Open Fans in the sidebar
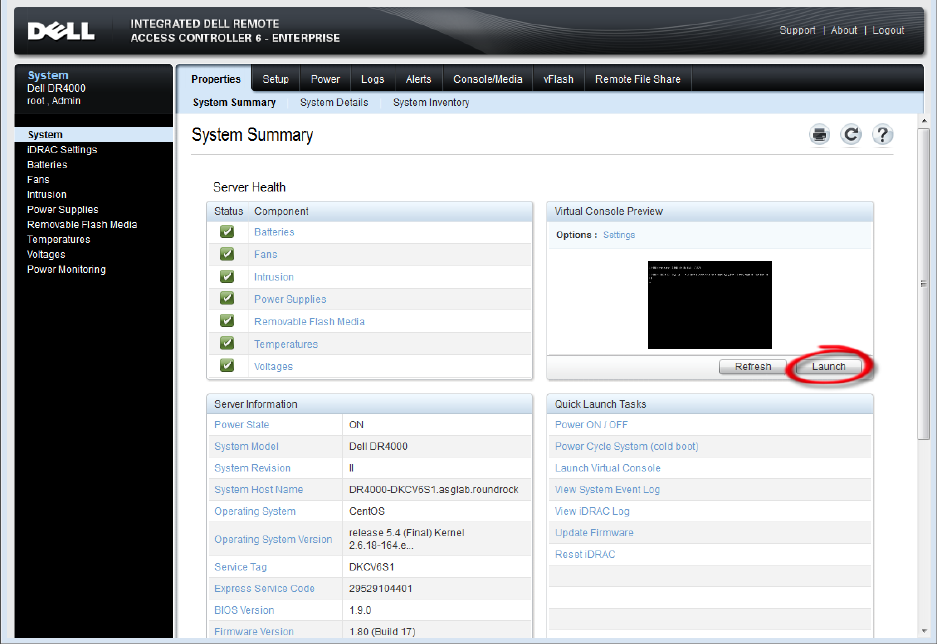The height and width of the screenshot is (644, 937). point(38,179)
